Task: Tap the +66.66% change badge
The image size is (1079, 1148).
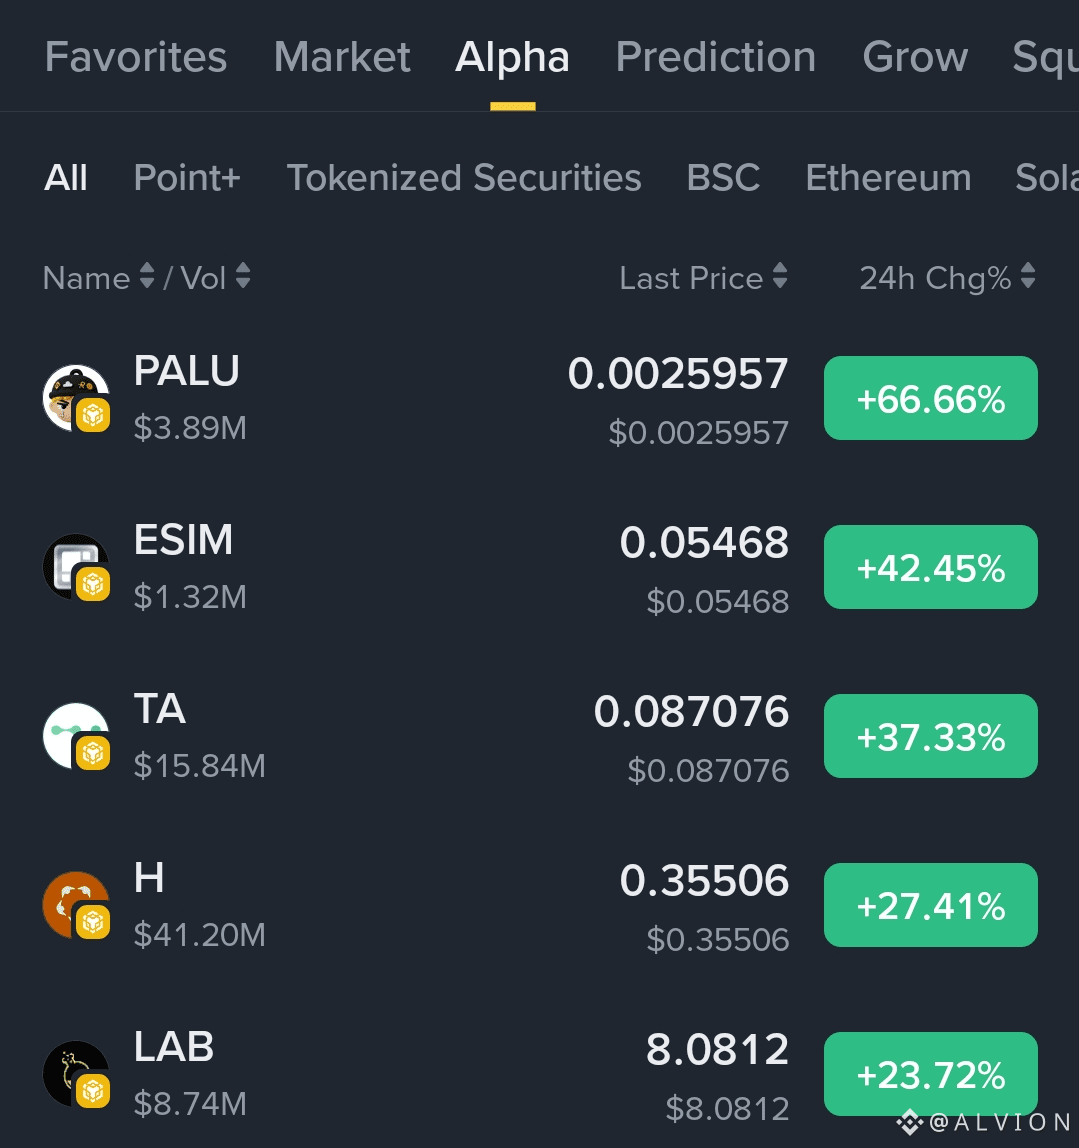Action: tap(930, 398)
